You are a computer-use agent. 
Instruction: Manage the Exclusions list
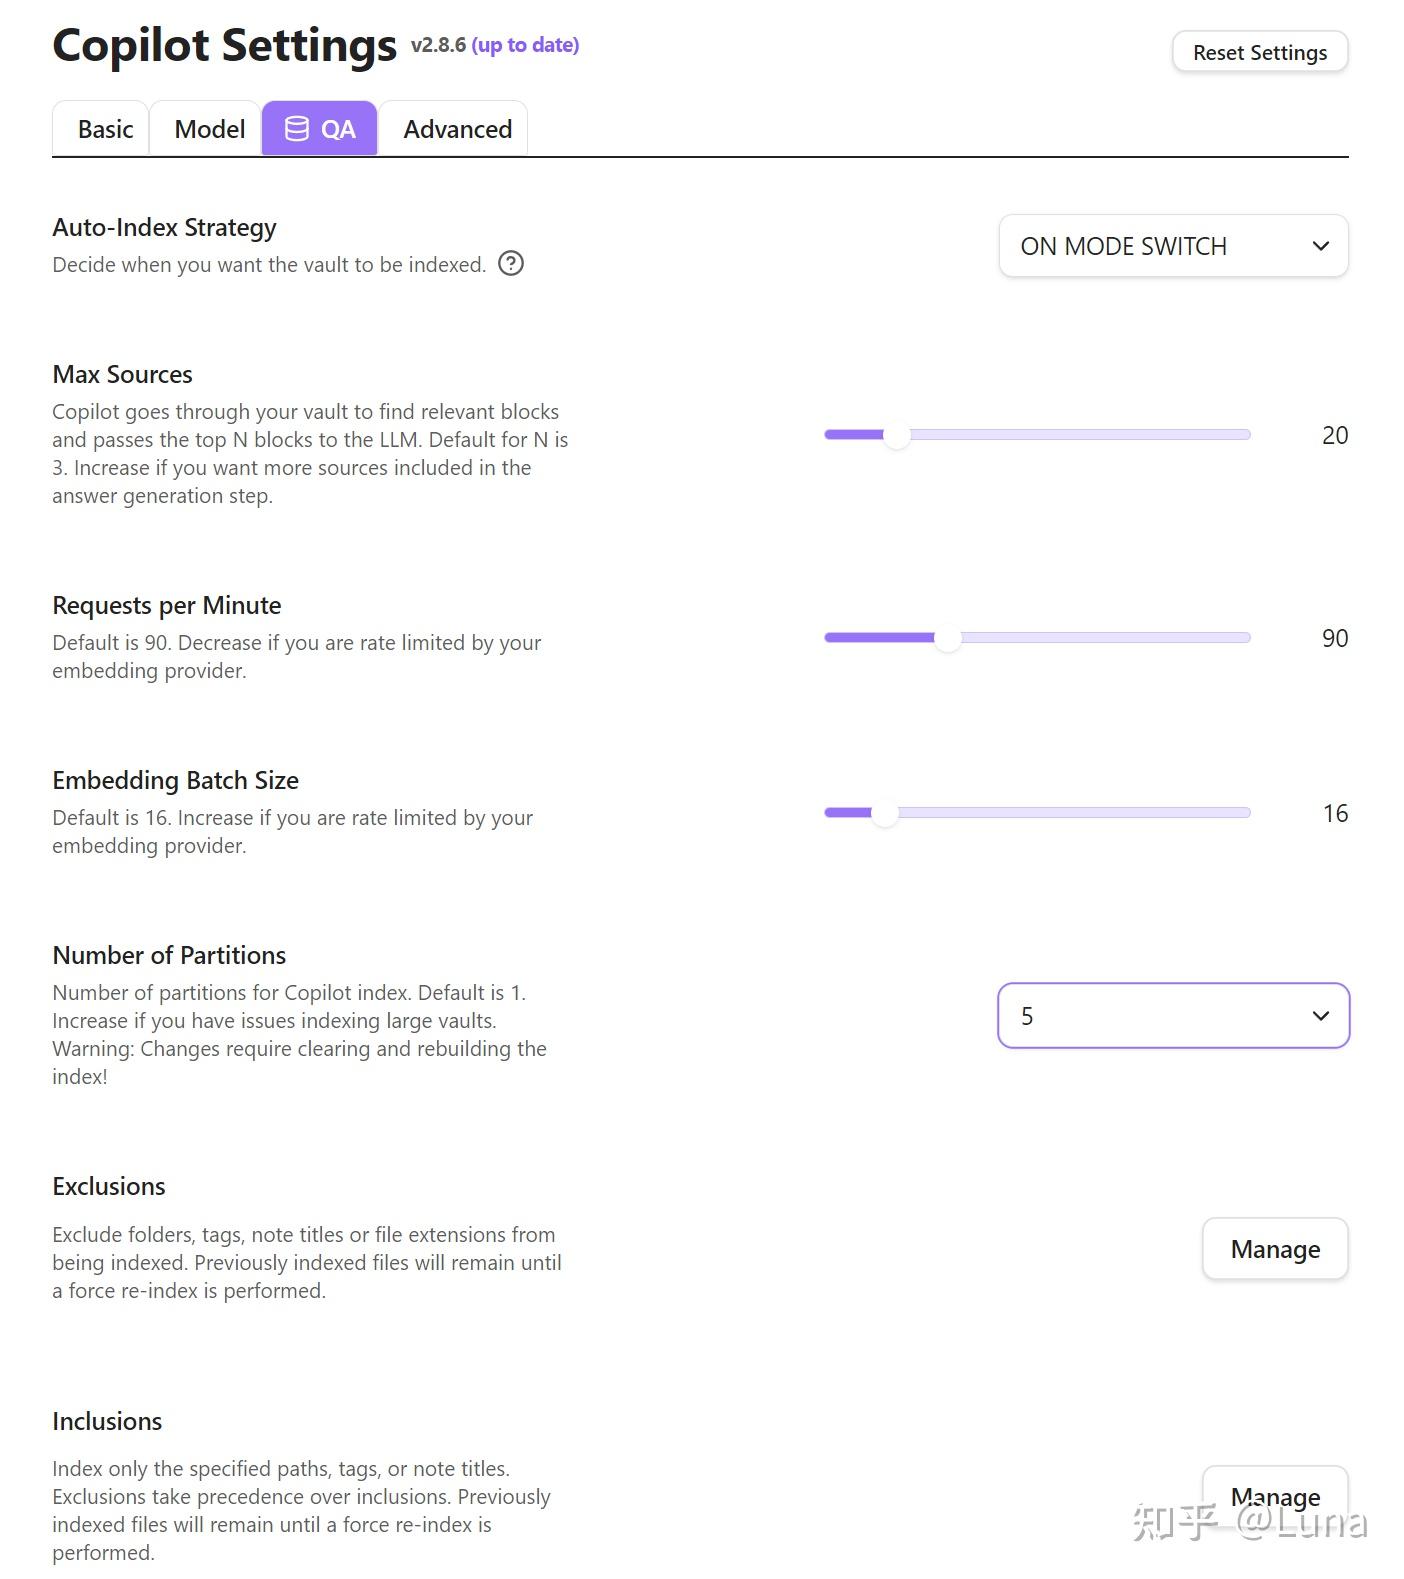[x=1274, y=1249]
